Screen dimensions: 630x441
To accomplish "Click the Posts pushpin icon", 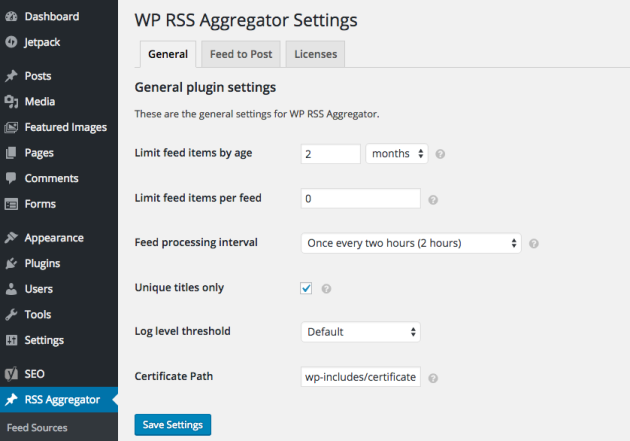I will 11,76.
